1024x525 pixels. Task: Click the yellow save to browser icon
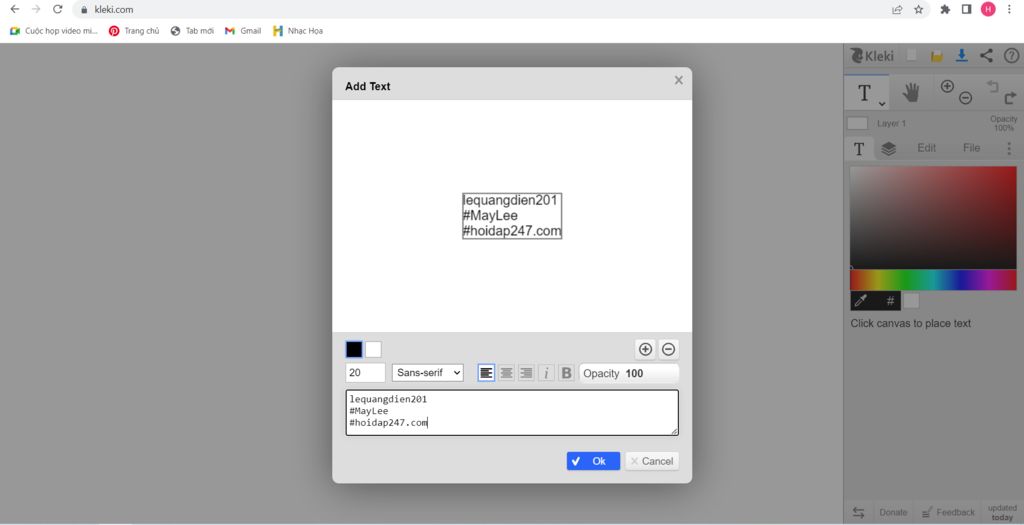pos(936,56)
